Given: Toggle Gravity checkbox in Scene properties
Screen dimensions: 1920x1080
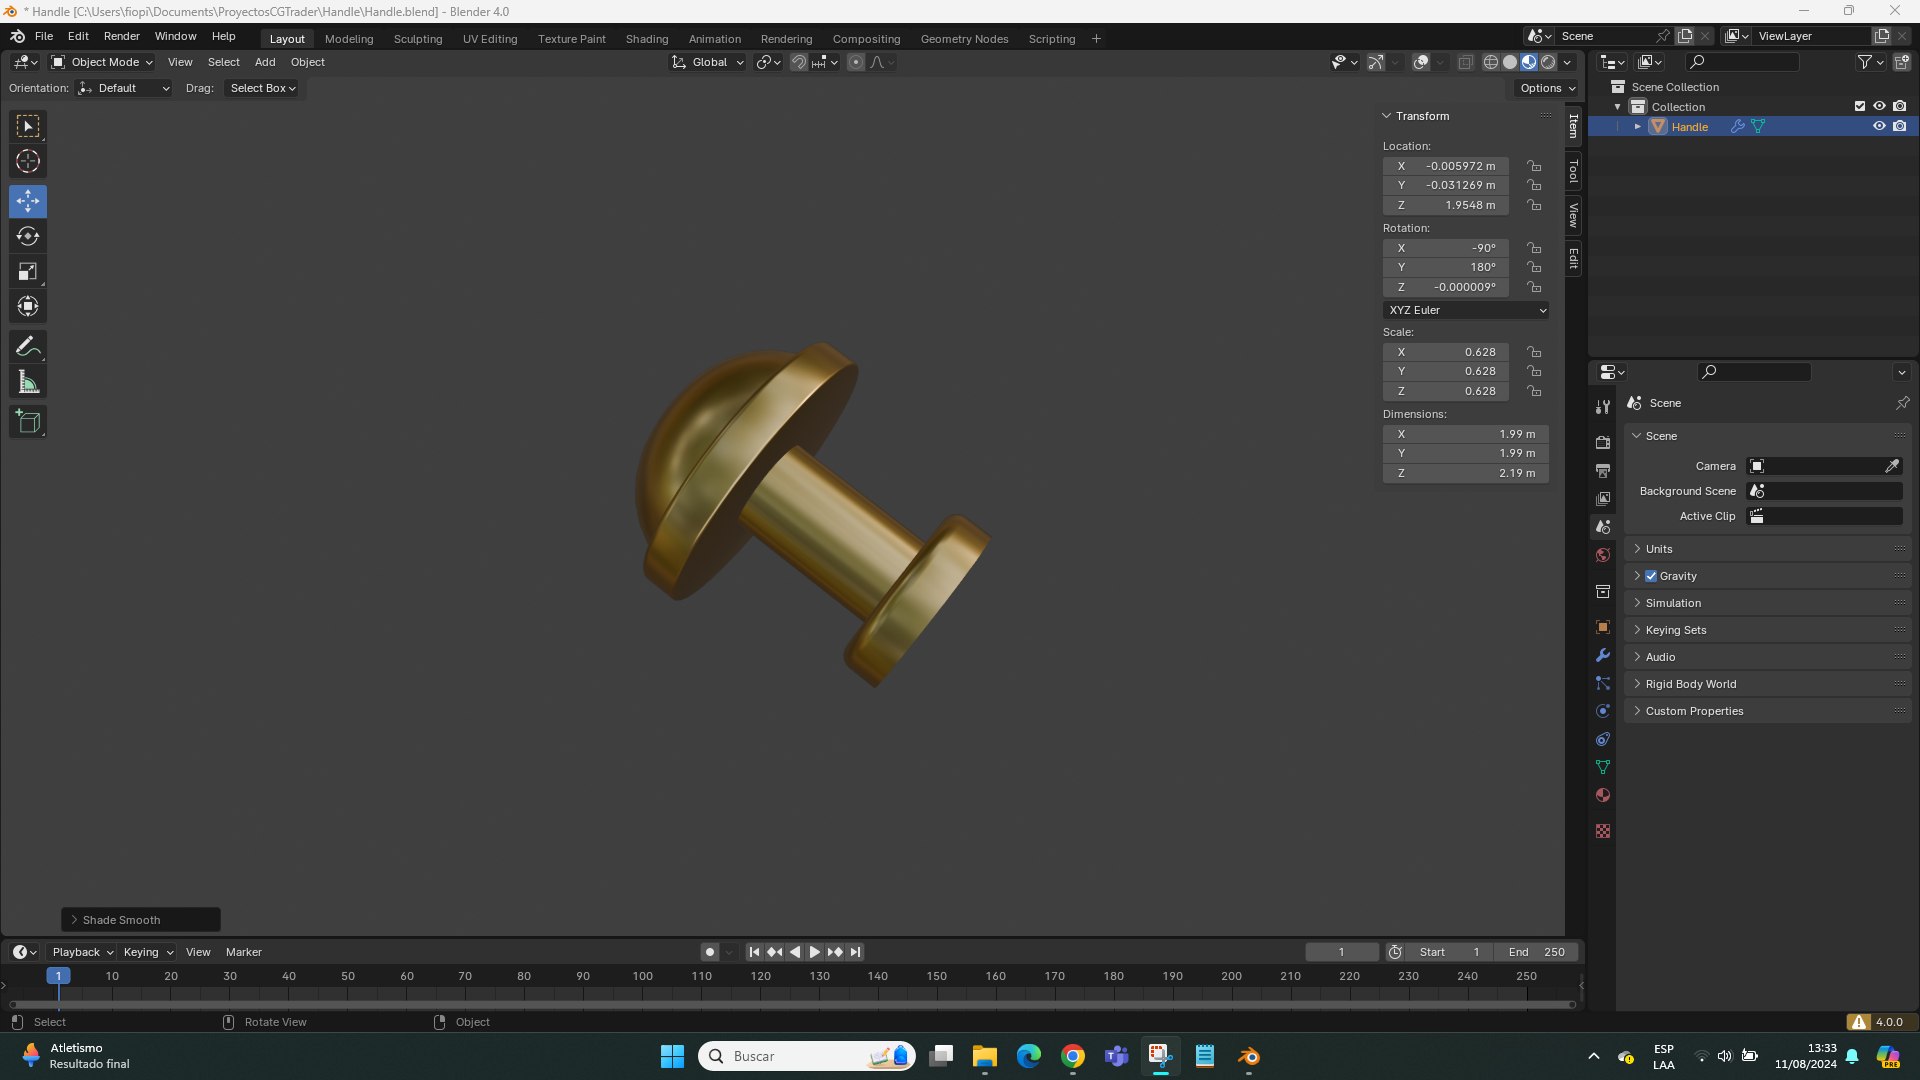Looking at the screenshot, I should [x=1651, y=576].
